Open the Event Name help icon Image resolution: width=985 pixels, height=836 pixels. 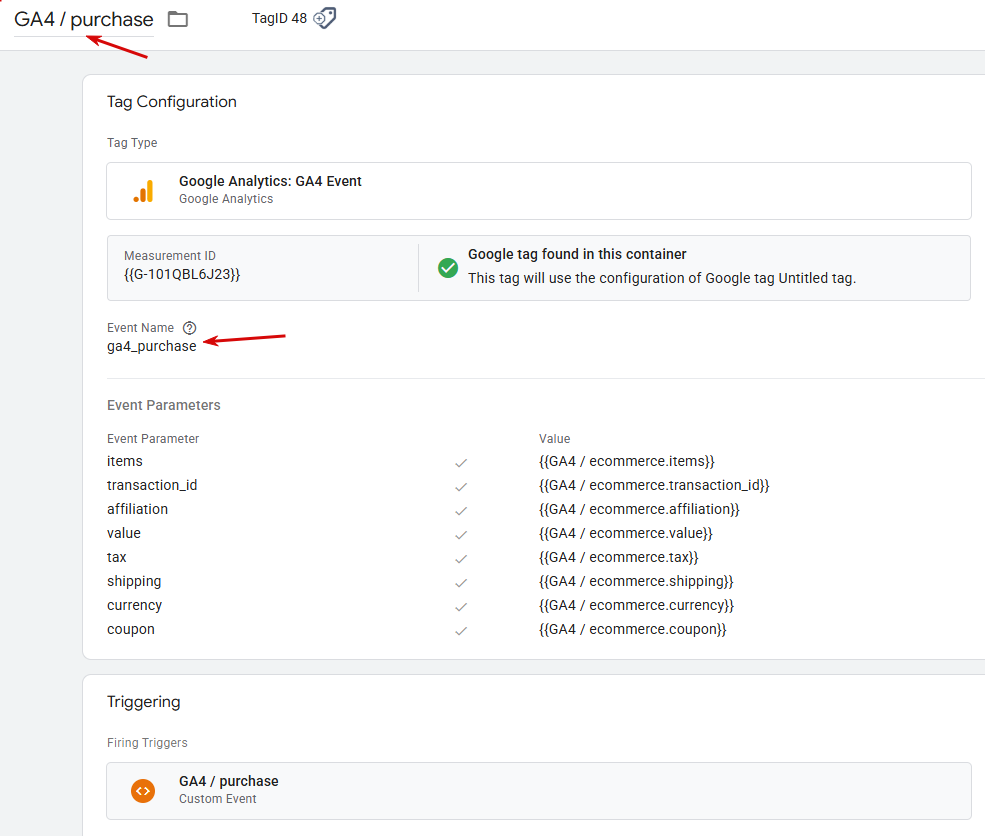click(x=190, y=328)
